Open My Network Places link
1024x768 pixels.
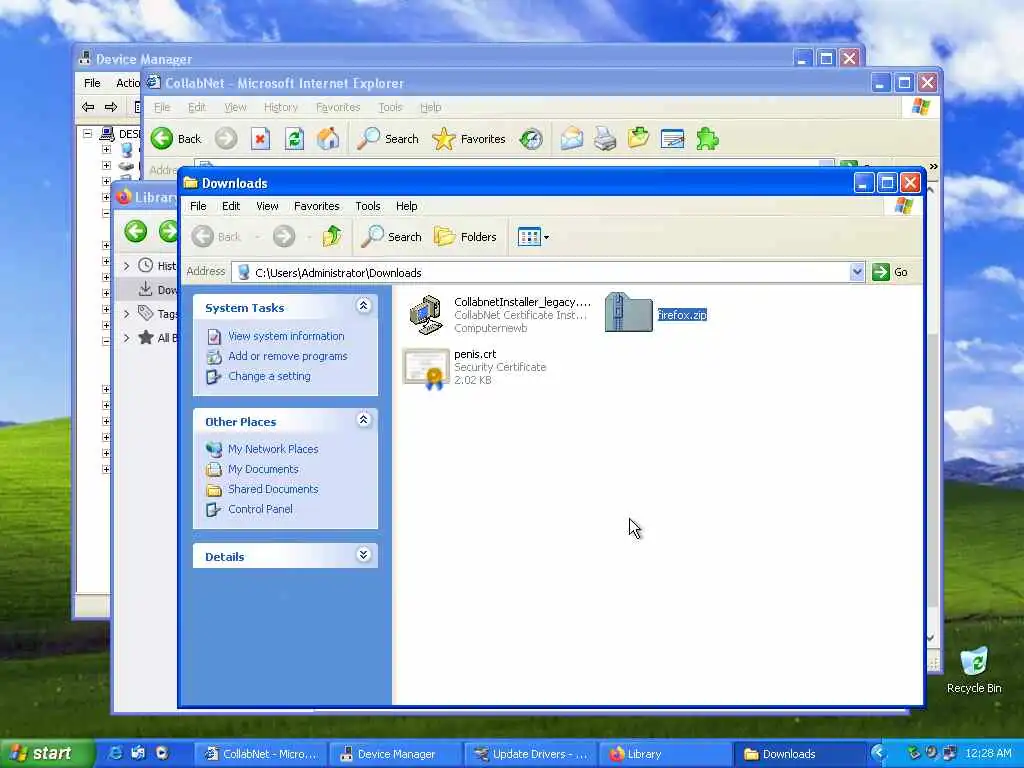click(273, 449)
